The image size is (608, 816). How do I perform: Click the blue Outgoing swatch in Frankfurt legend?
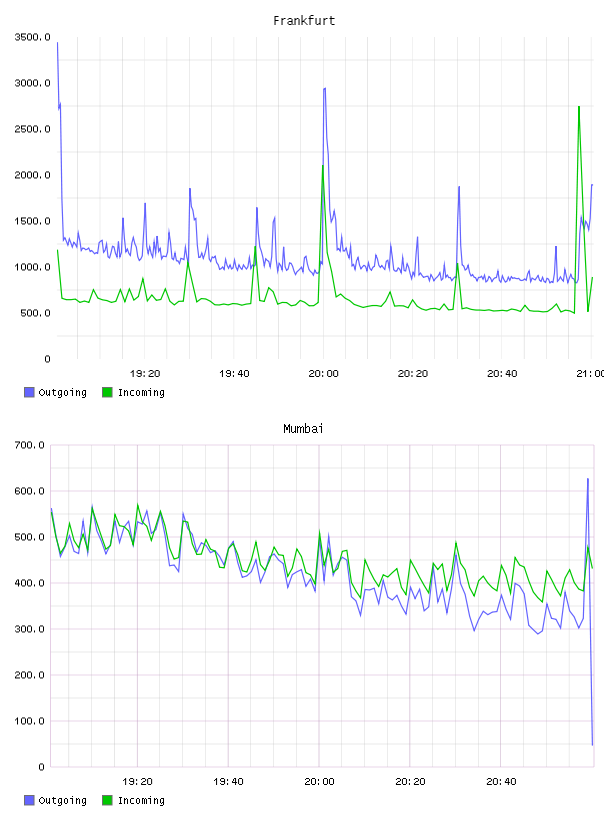click(x=29, y=392)
